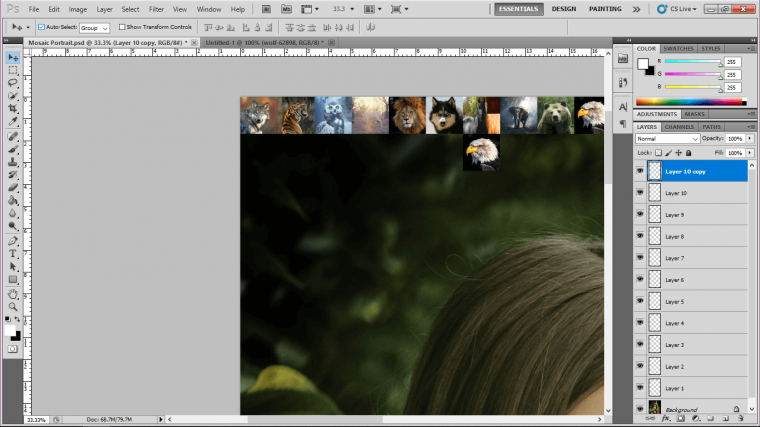Toggle Quick Mask mode icon
This screenshot has height=427, width=760.
pos(13,349)
